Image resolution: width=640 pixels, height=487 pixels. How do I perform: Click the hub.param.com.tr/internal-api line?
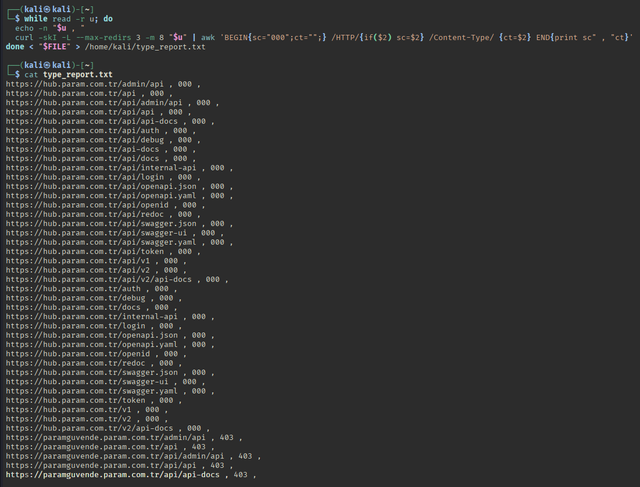click(x=110, y=317)
